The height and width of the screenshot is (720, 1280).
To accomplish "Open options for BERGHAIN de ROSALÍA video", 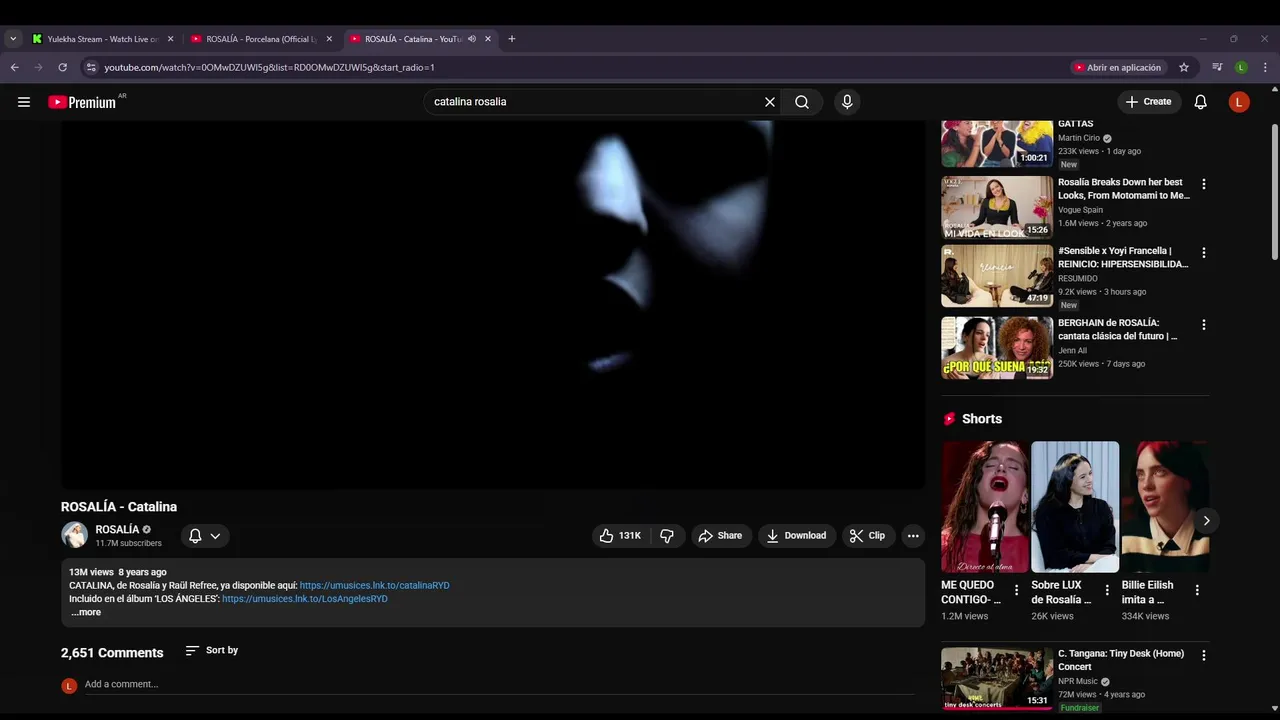I will (x=1204, y=325).
